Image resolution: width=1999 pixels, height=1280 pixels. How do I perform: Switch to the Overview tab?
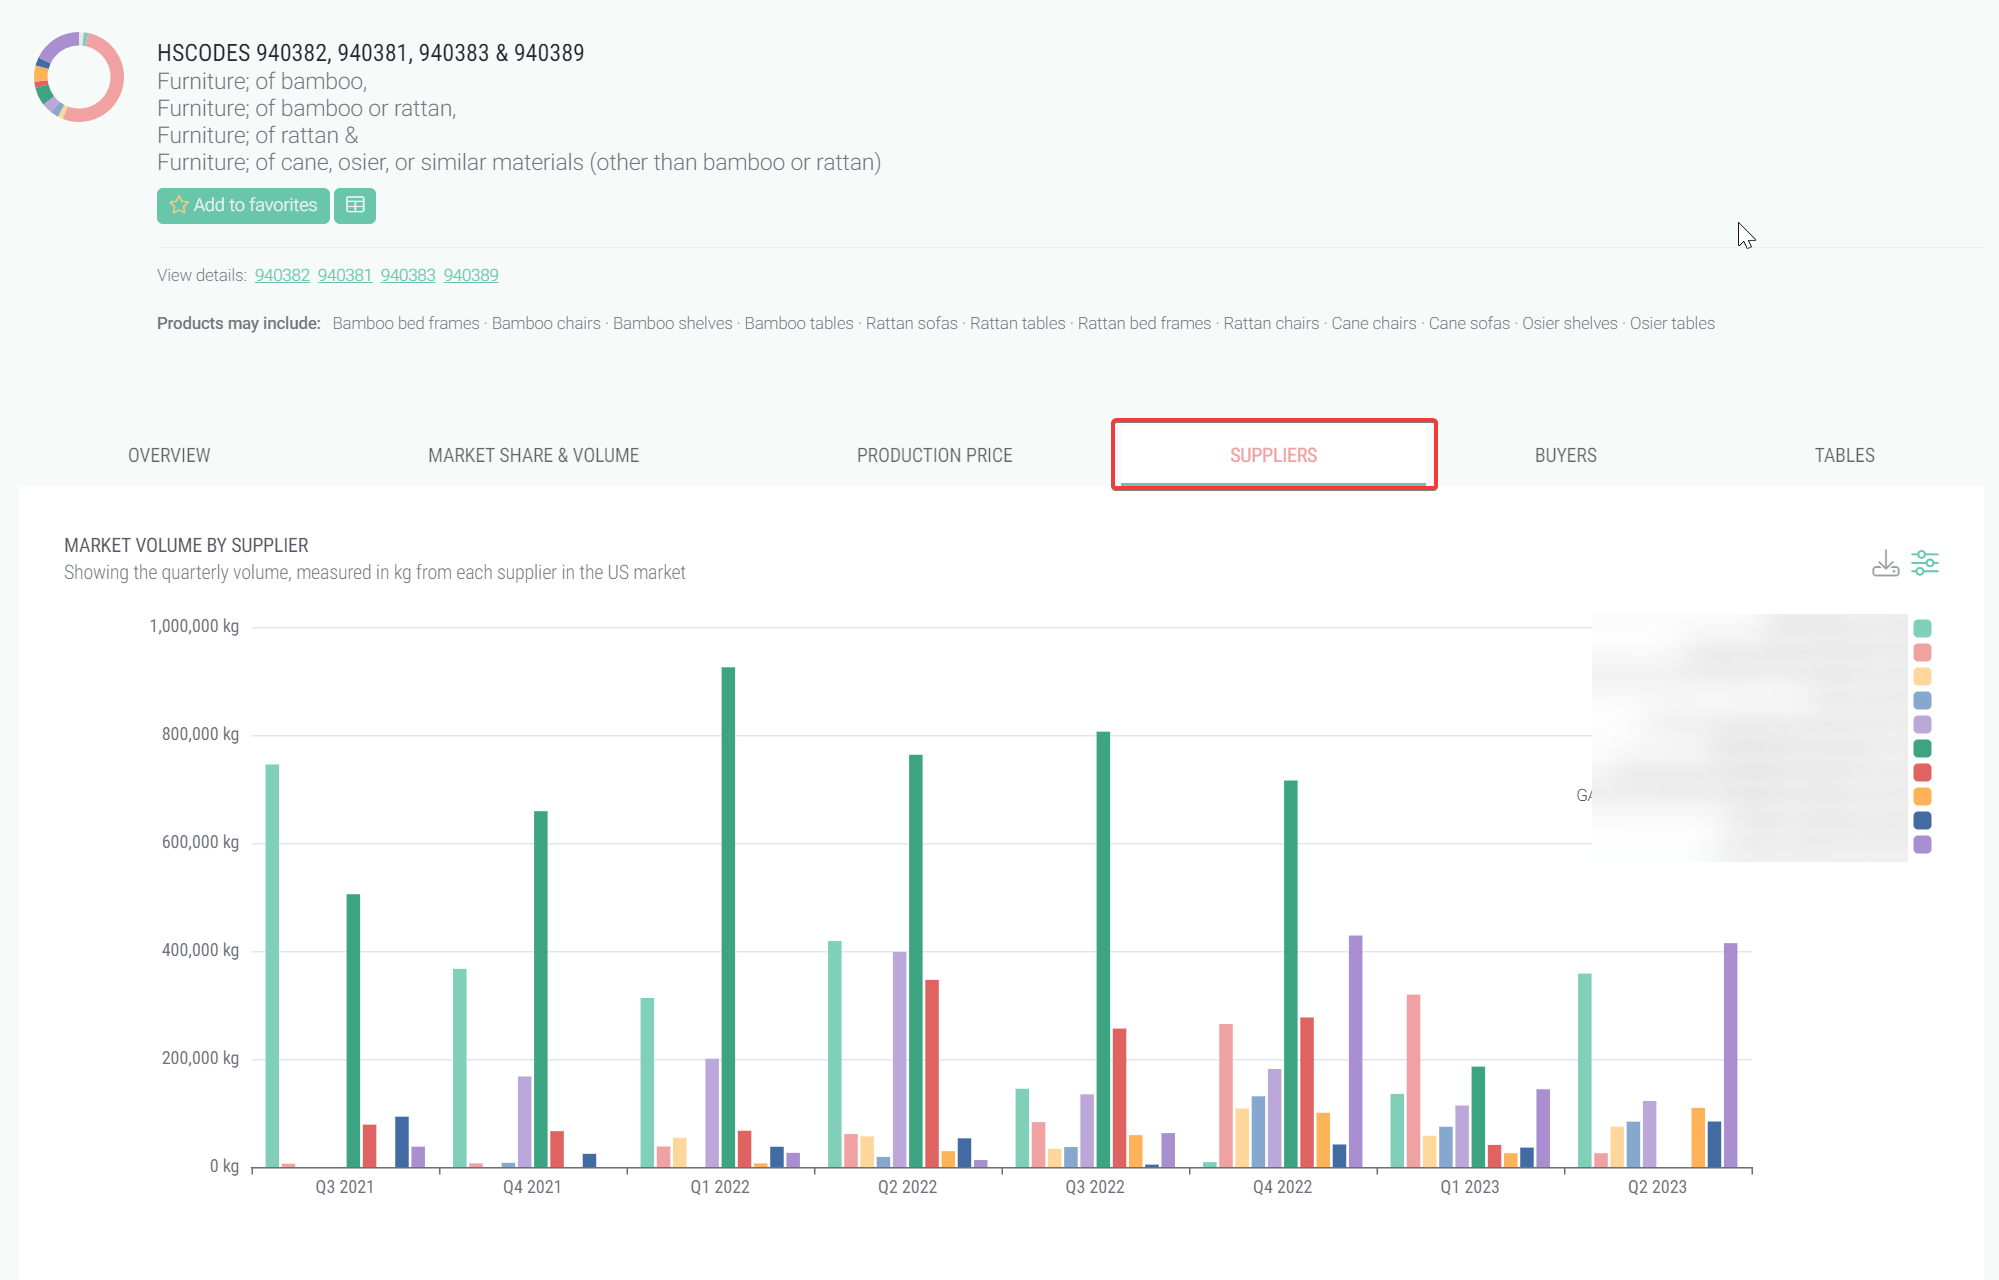point(169,455)
